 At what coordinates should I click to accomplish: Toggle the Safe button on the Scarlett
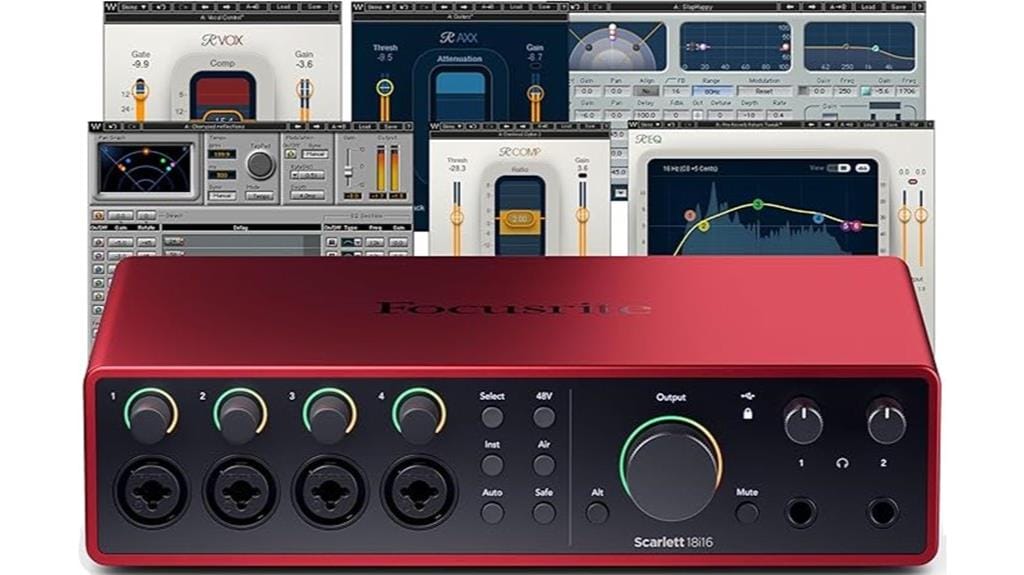(543, 513)
